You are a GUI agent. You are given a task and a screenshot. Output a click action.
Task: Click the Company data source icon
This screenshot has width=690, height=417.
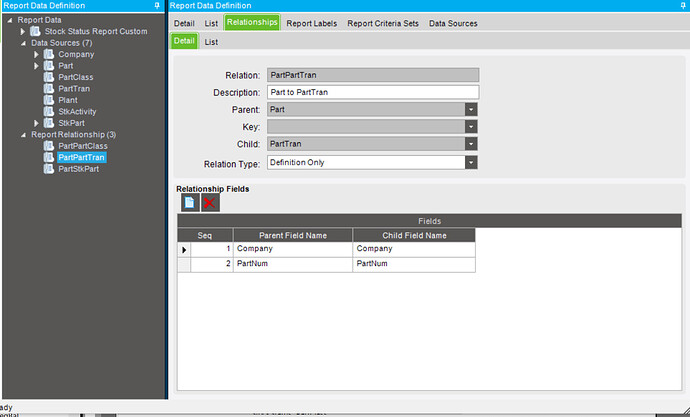click(x=49, y=54)
